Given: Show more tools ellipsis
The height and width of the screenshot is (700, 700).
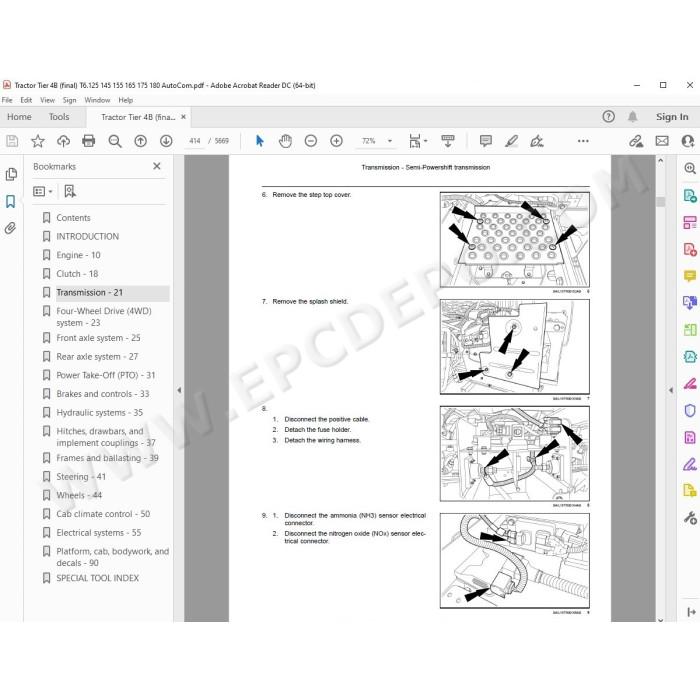Looking at the screenshot, I should pos(583,141).
